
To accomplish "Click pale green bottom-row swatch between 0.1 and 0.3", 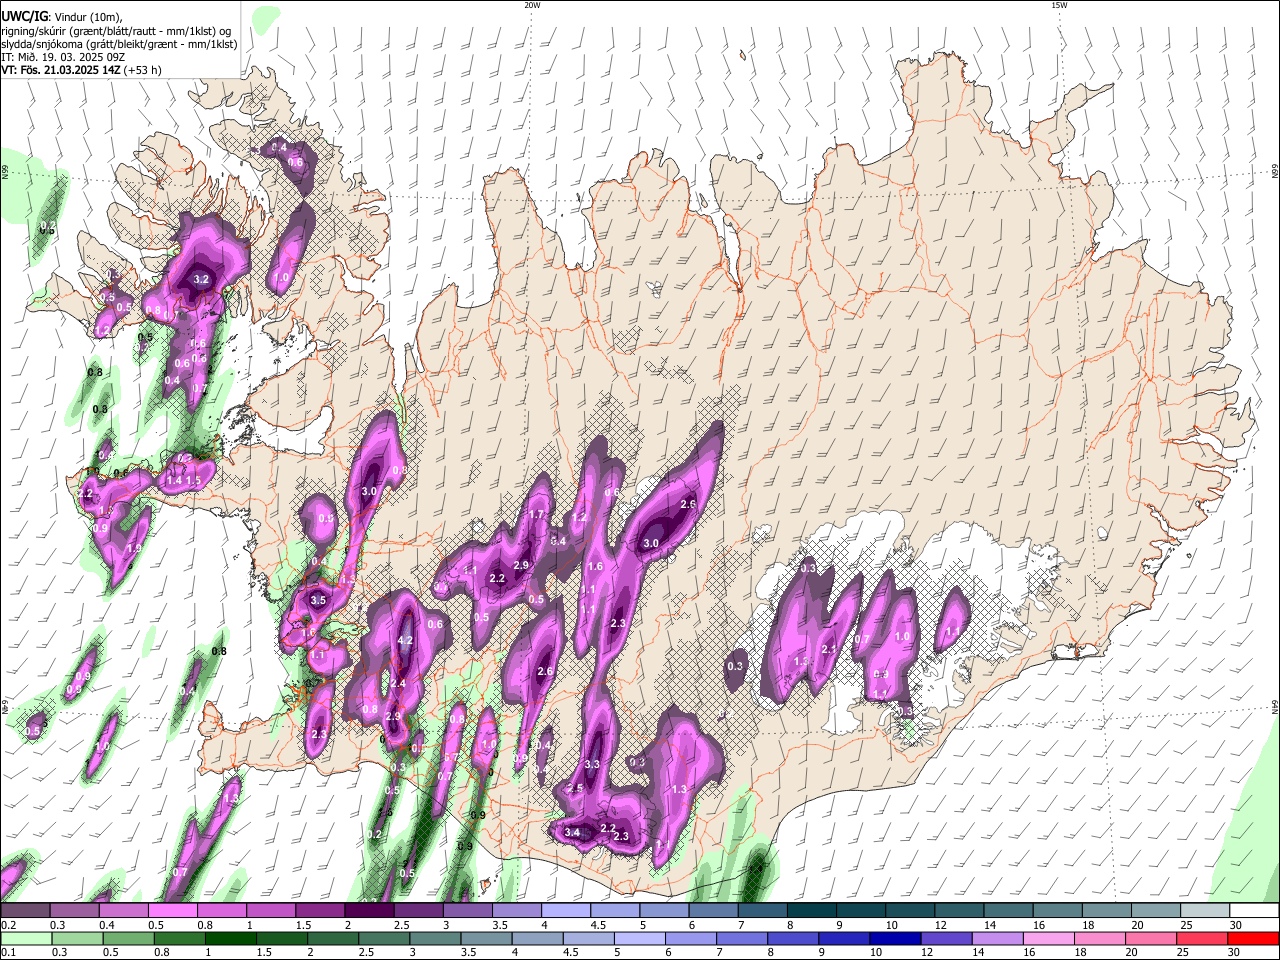I will (26, 938).
